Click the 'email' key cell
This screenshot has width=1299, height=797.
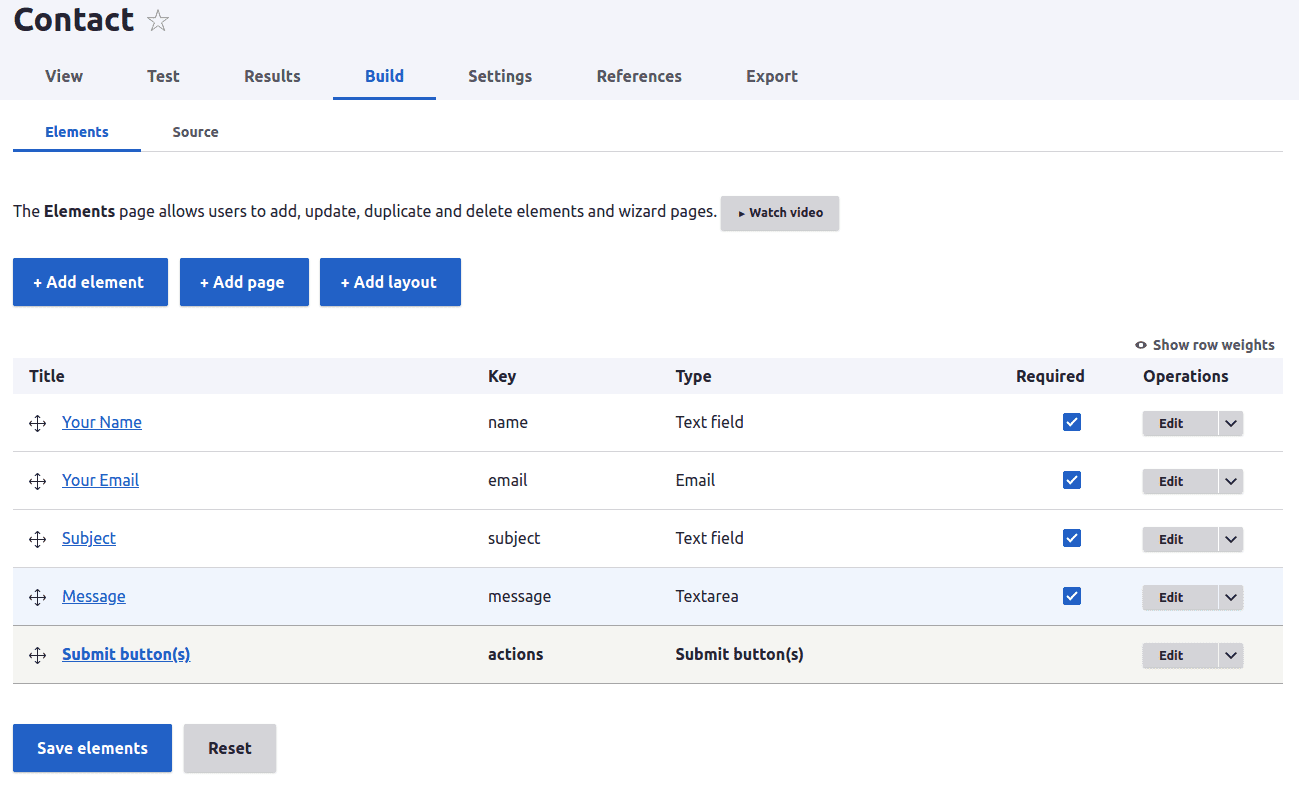coord(508,480)
